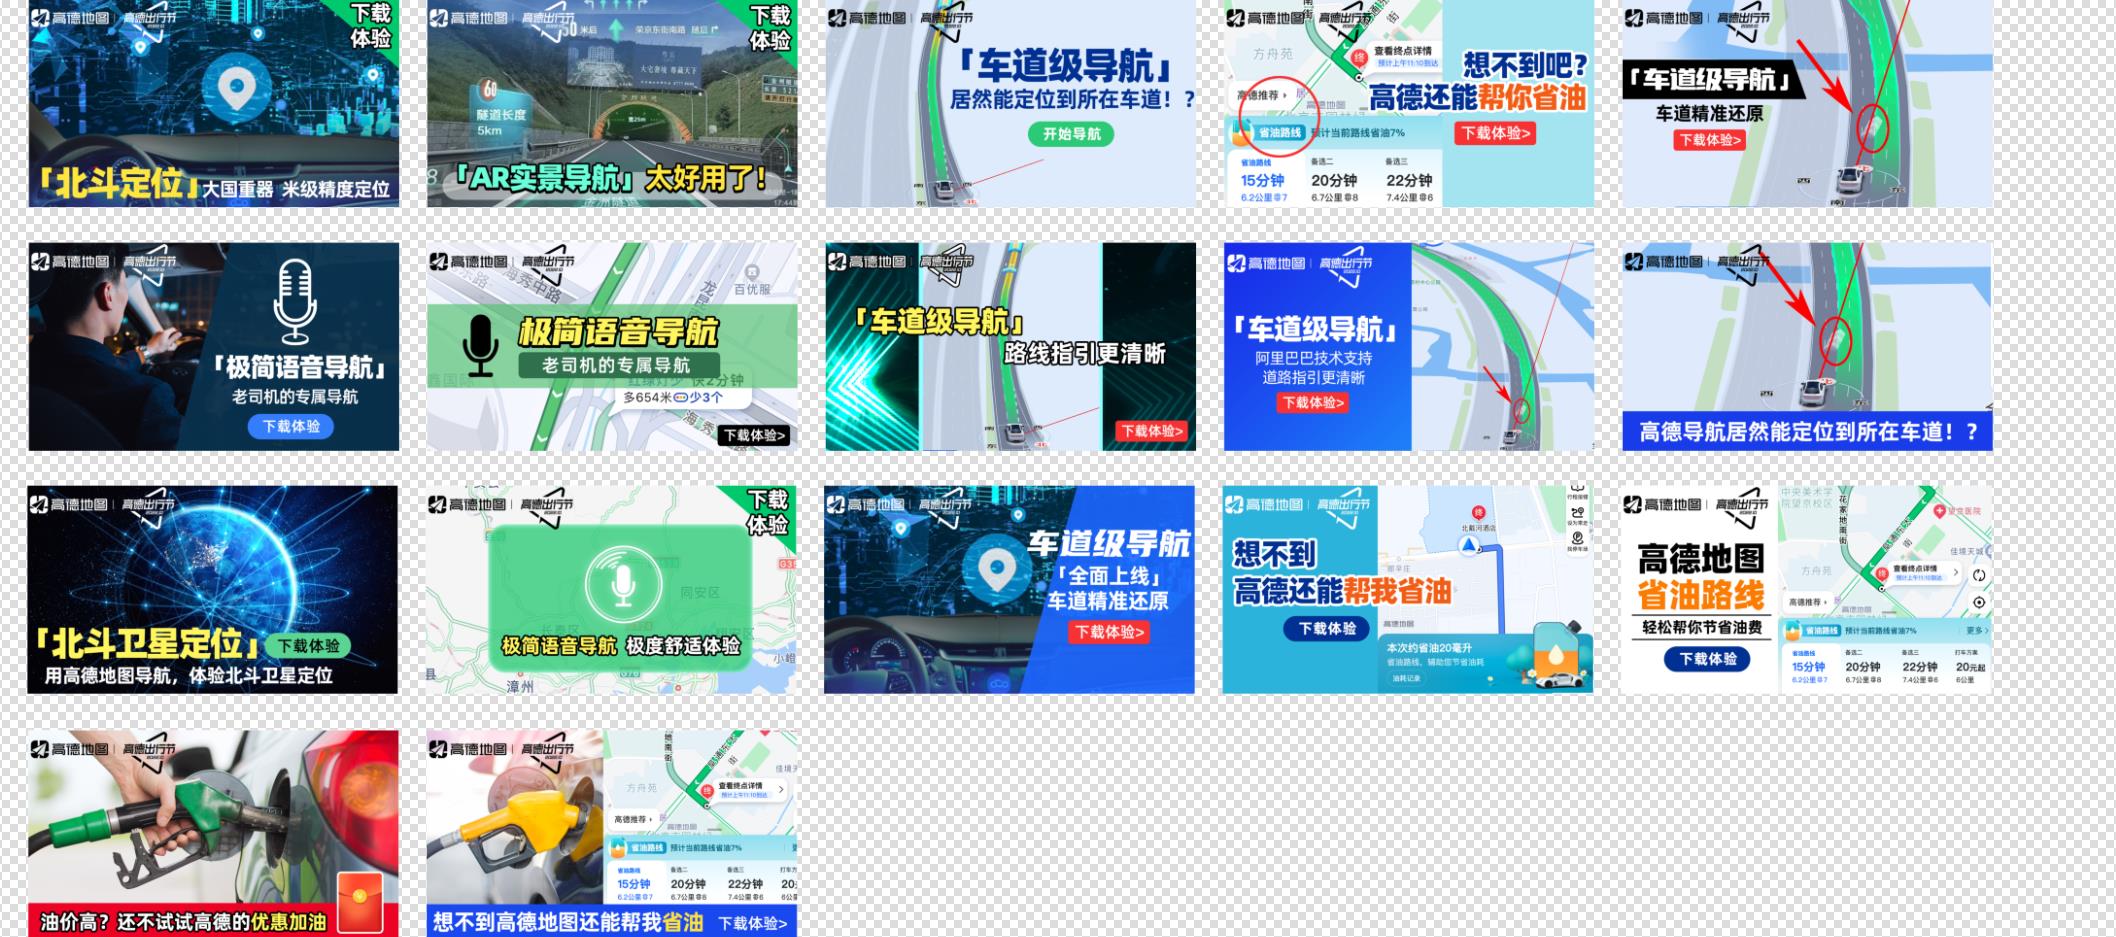Screen dimensions: 2116x937
Task: Click the 高德地图 省油路线 heading text
Action: (x=1701, y=577)
